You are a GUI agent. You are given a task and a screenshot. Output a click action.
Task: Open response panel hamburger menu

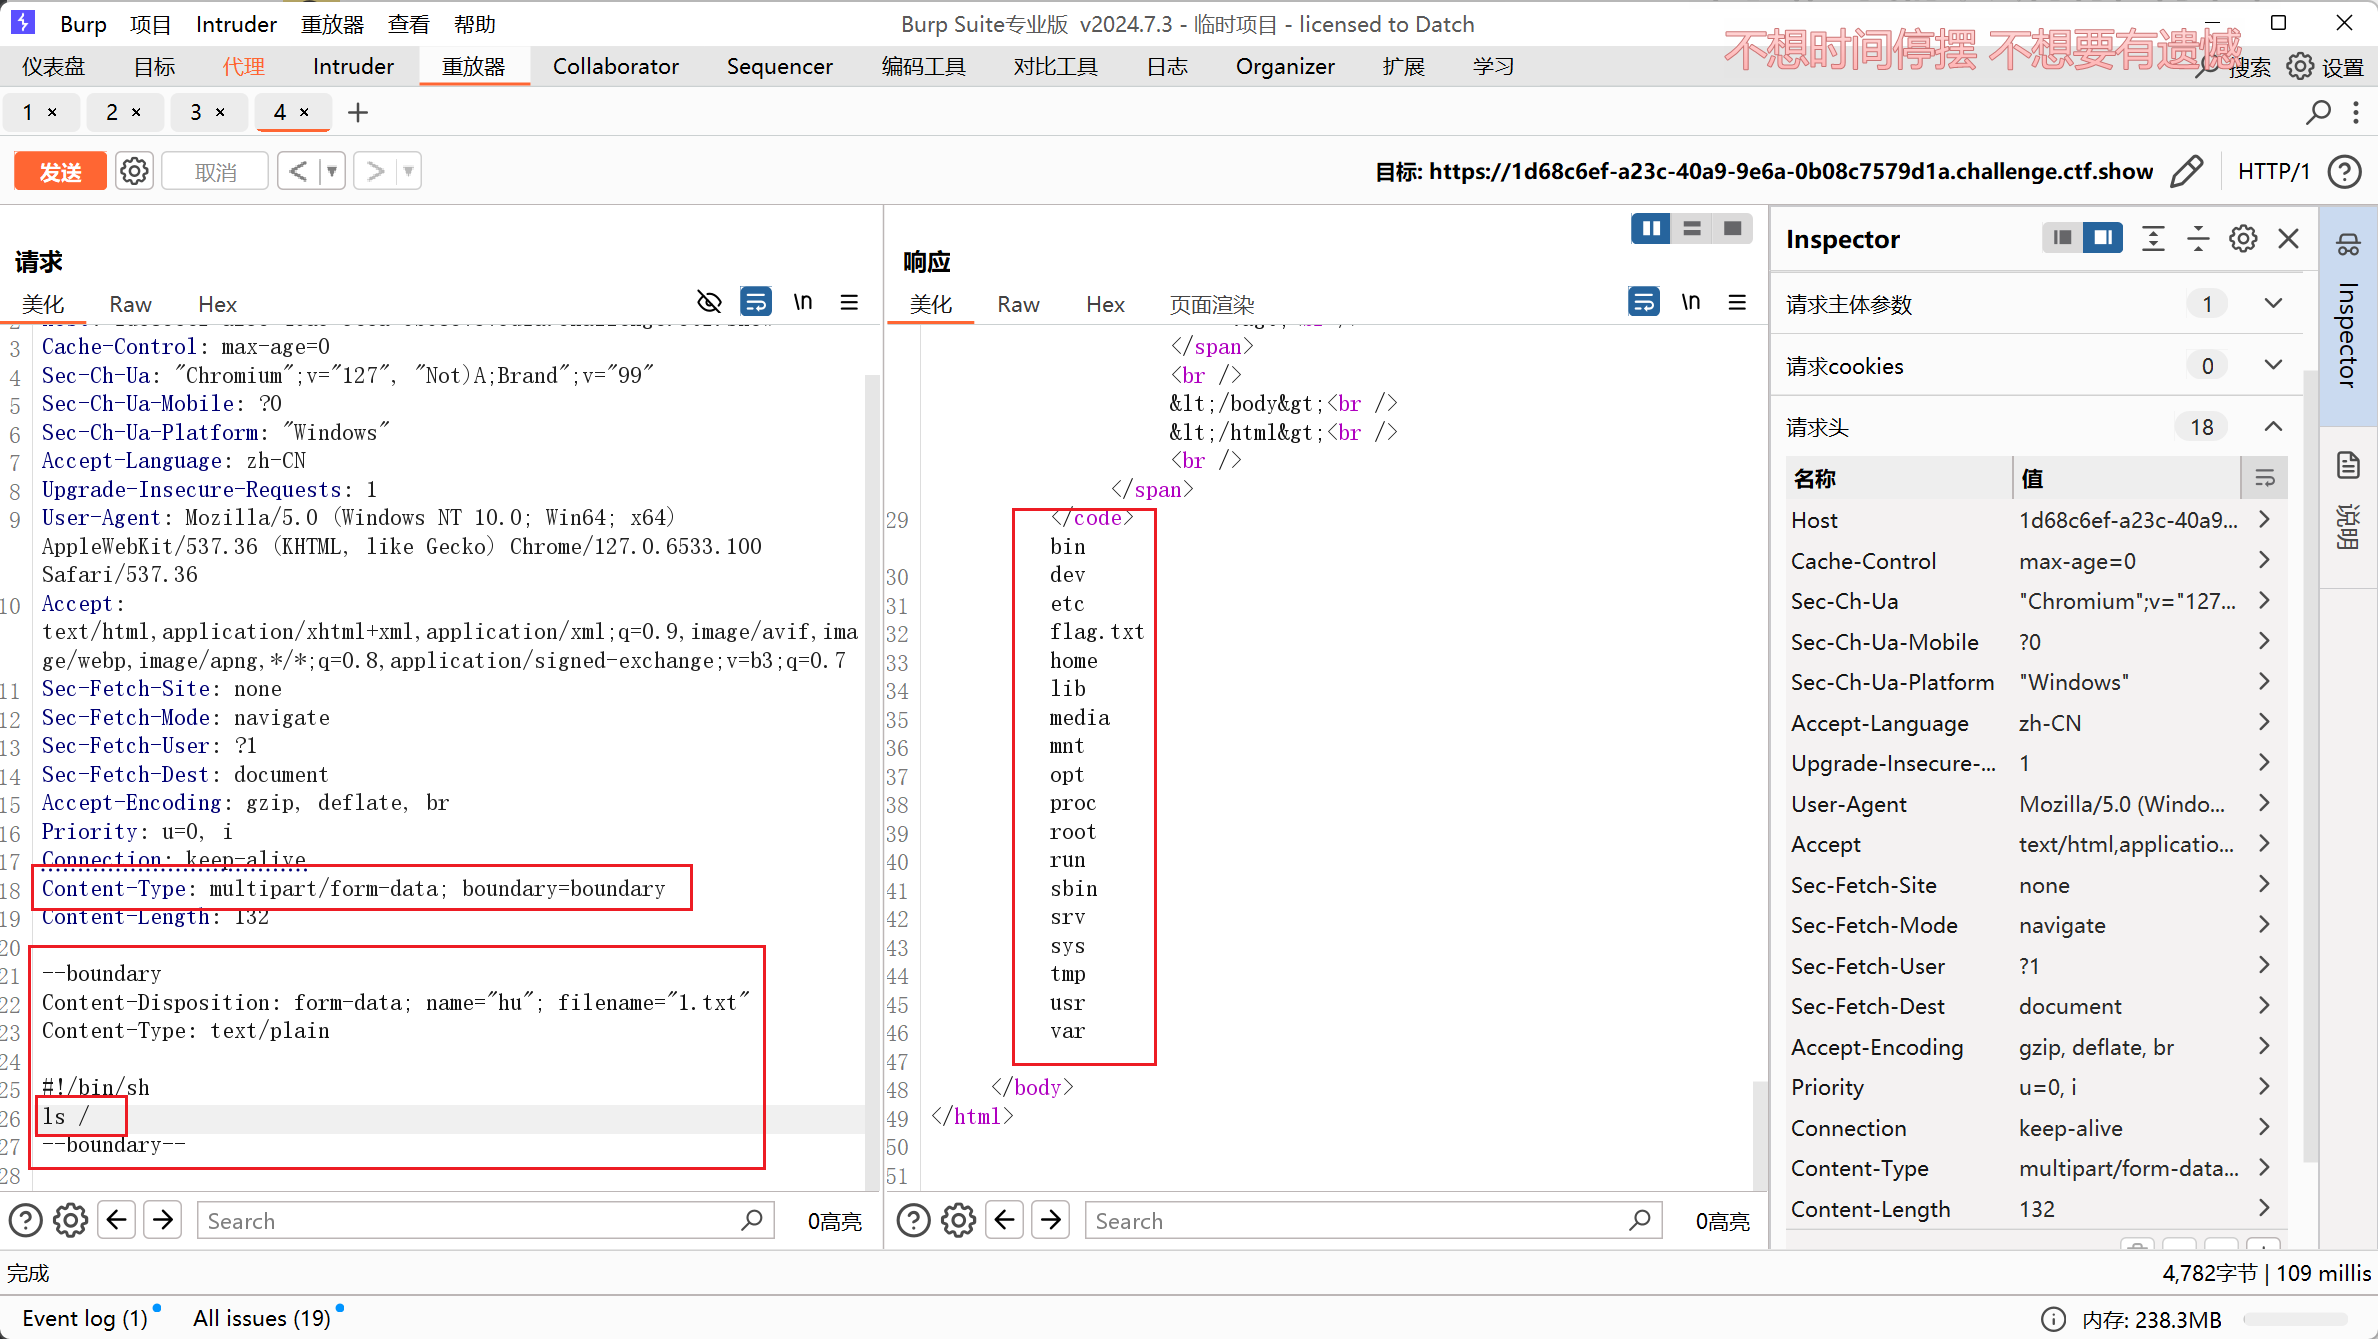pyautogui.click(x=1737, y=301)
